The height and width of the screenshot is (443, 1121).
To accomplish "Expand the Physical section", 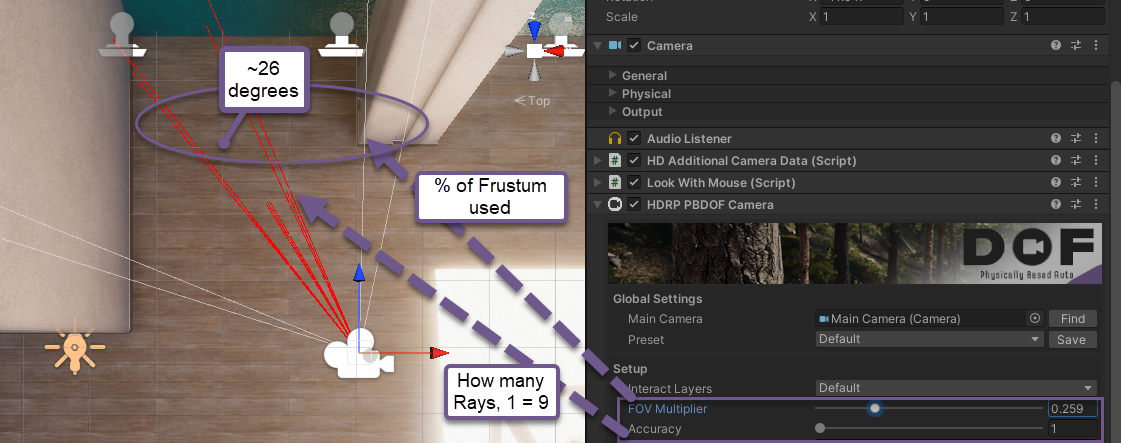I will coord(612,93).
